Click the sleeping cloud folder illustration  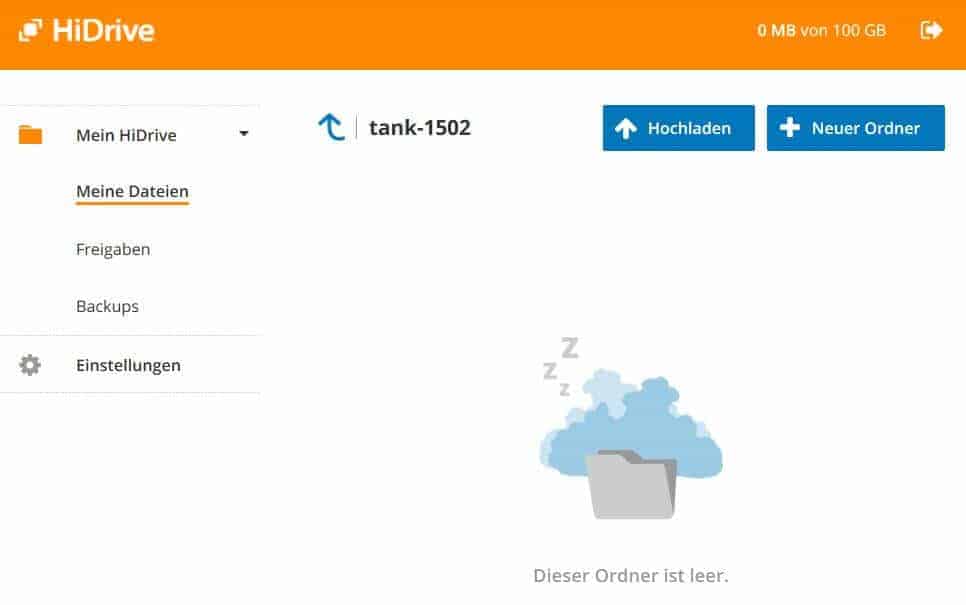pos(630,428)
